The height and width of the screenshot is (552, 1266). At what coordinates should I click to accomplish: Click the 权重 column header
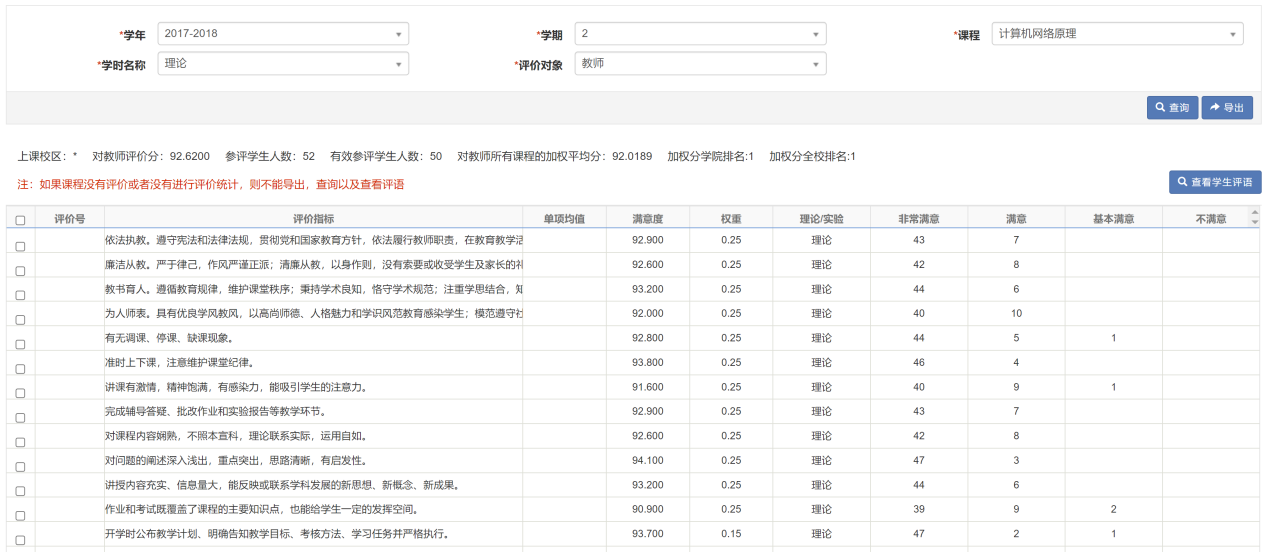731,218
